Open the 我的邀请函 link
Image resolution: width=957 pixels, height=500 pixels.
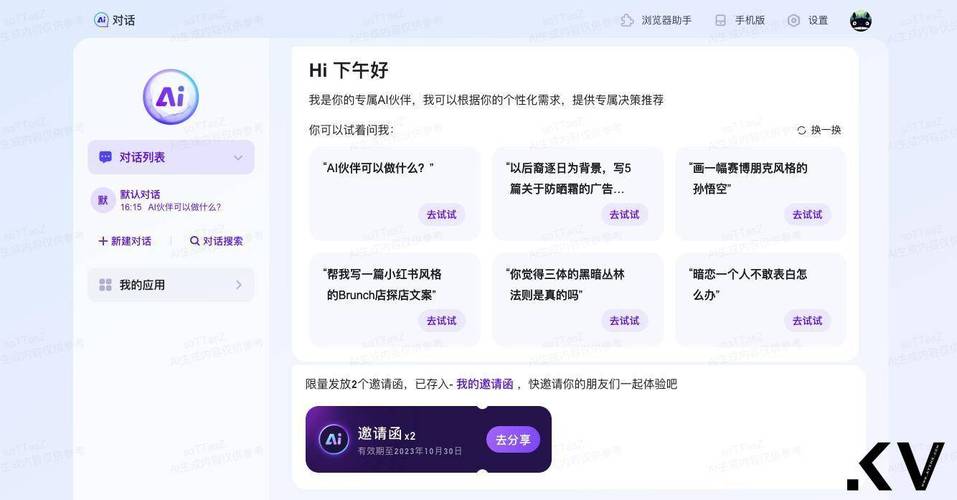(x=485, y=384)
